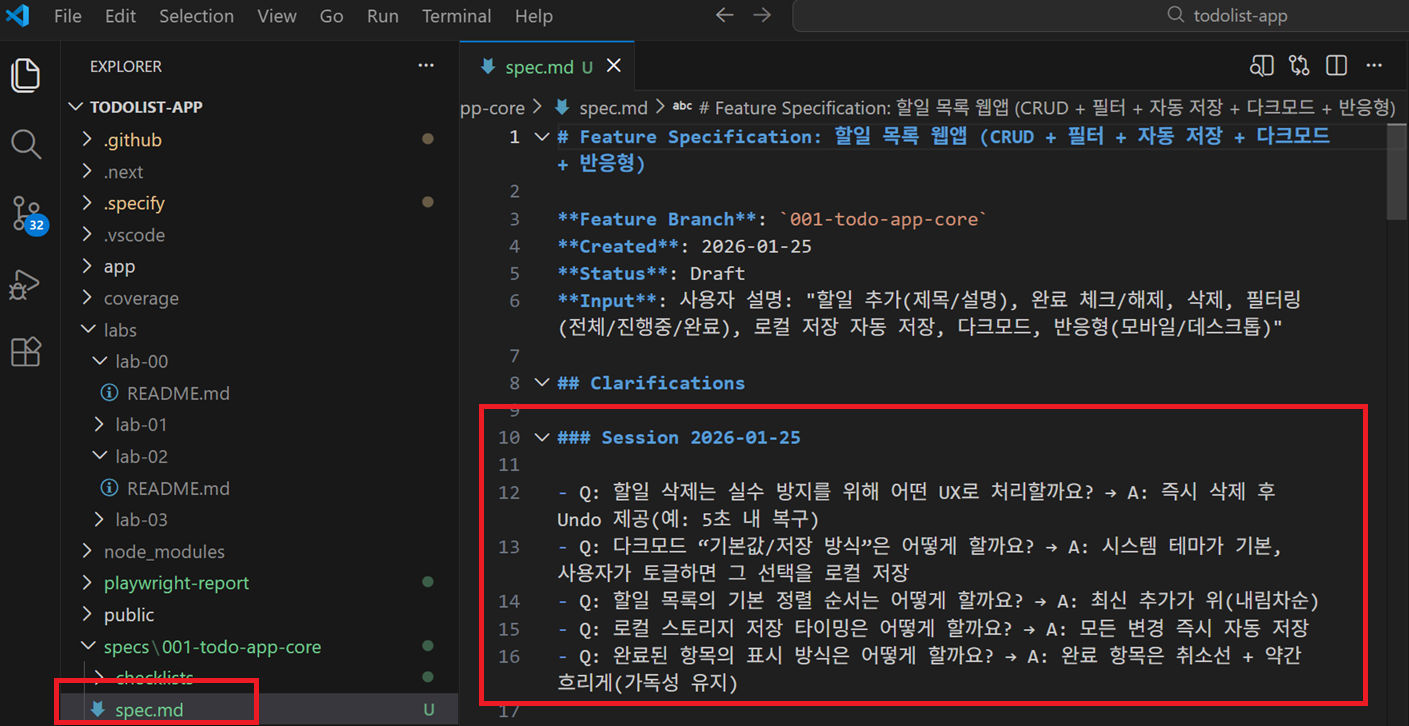1409x726 pixels.
Task: Expand the coverage folder
Action: point(141,298)
